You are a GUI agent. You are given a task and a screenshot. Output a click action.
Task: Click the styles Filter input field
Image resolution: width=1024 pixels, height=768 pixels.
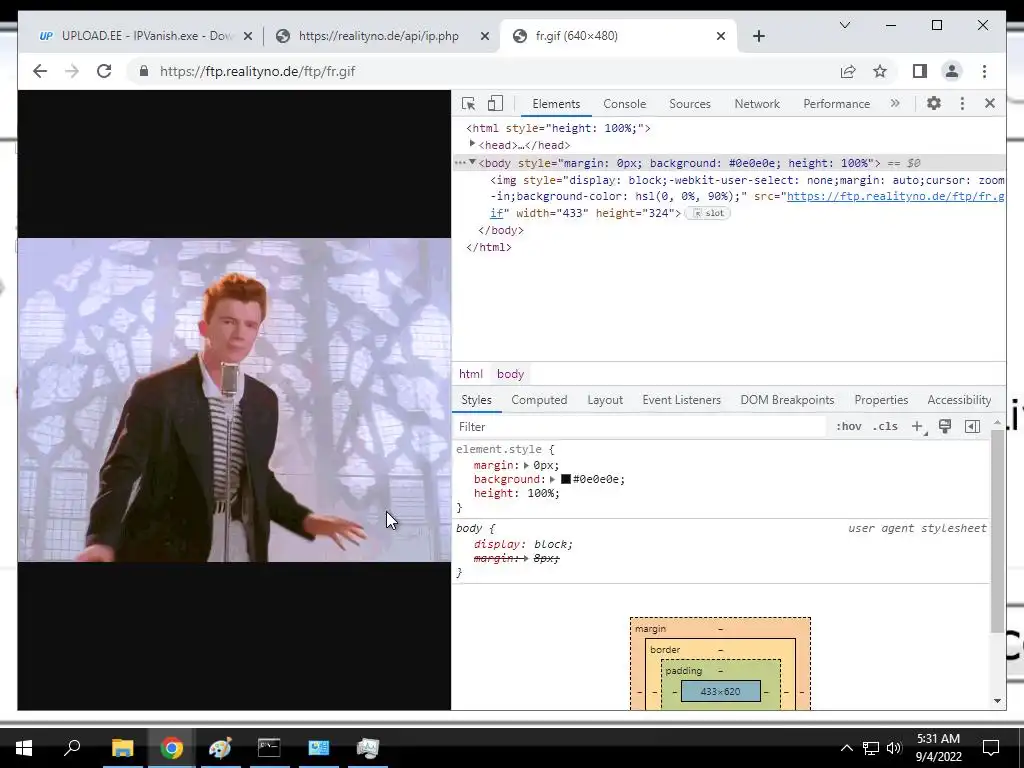(640, 426)
